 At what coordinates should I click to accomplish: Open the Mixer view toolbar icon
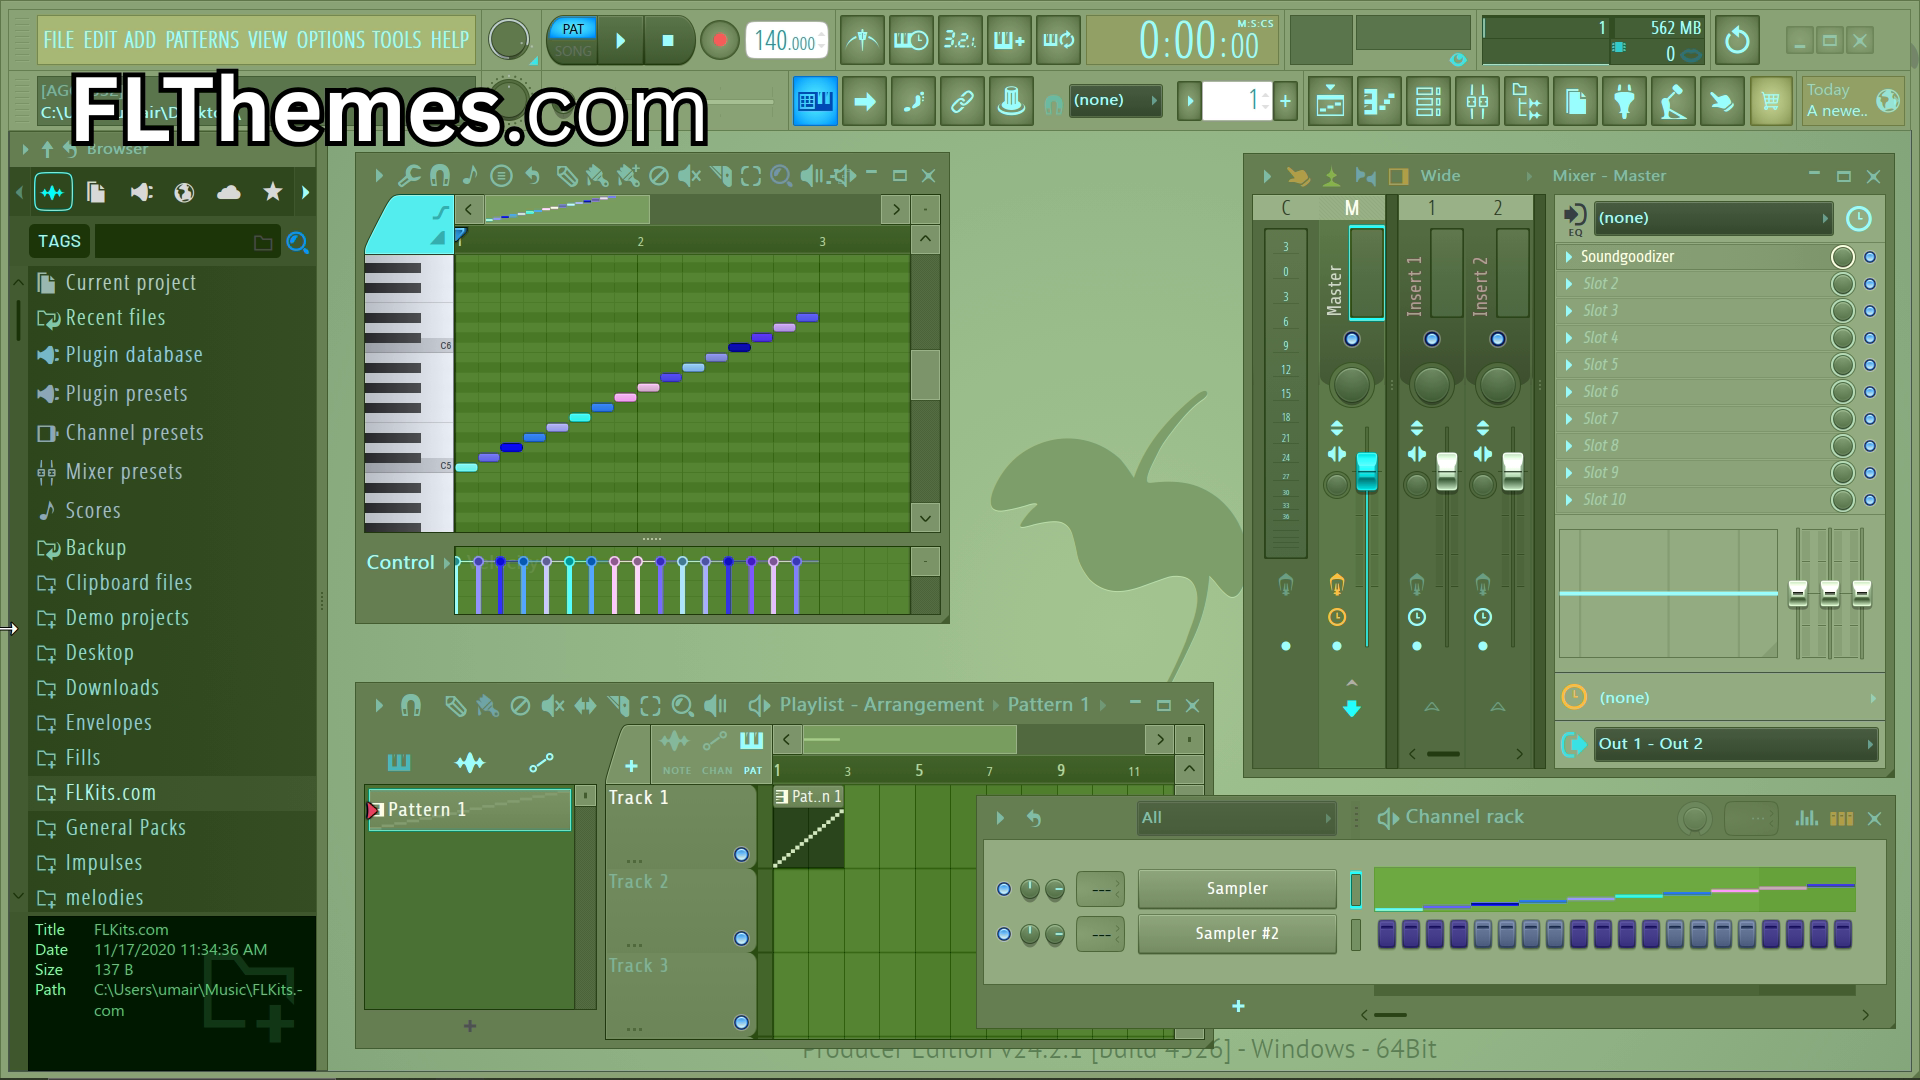coord(1478,101)
